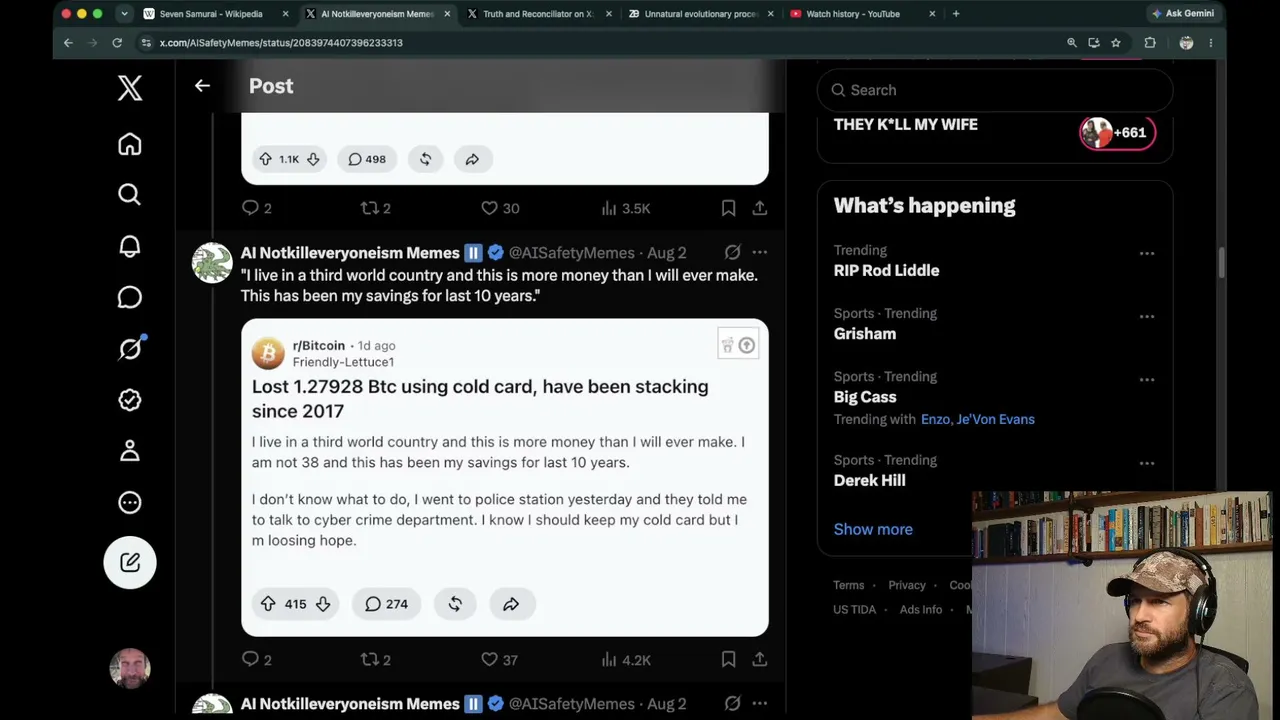
Task: Open the Profile icon in the sidebar
Action: (130, 451)
